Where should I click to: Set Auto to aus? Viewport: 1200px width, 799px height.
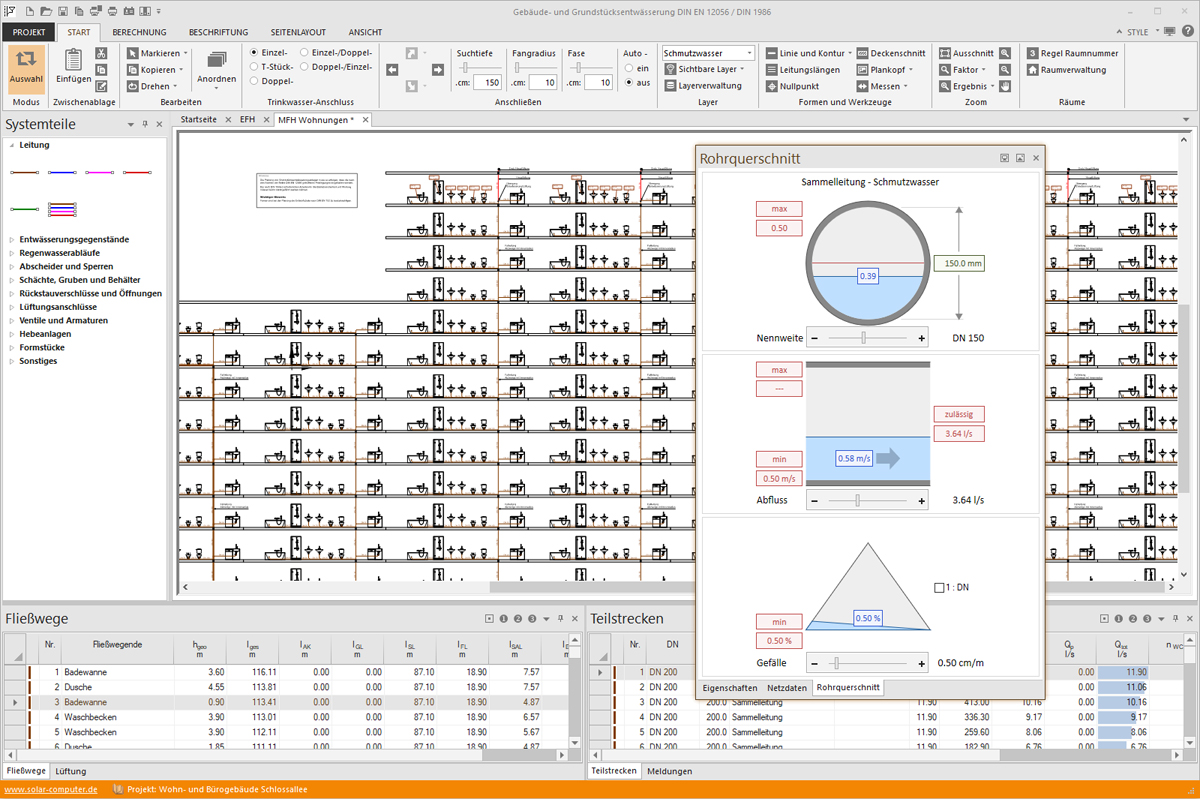point(628,83)
